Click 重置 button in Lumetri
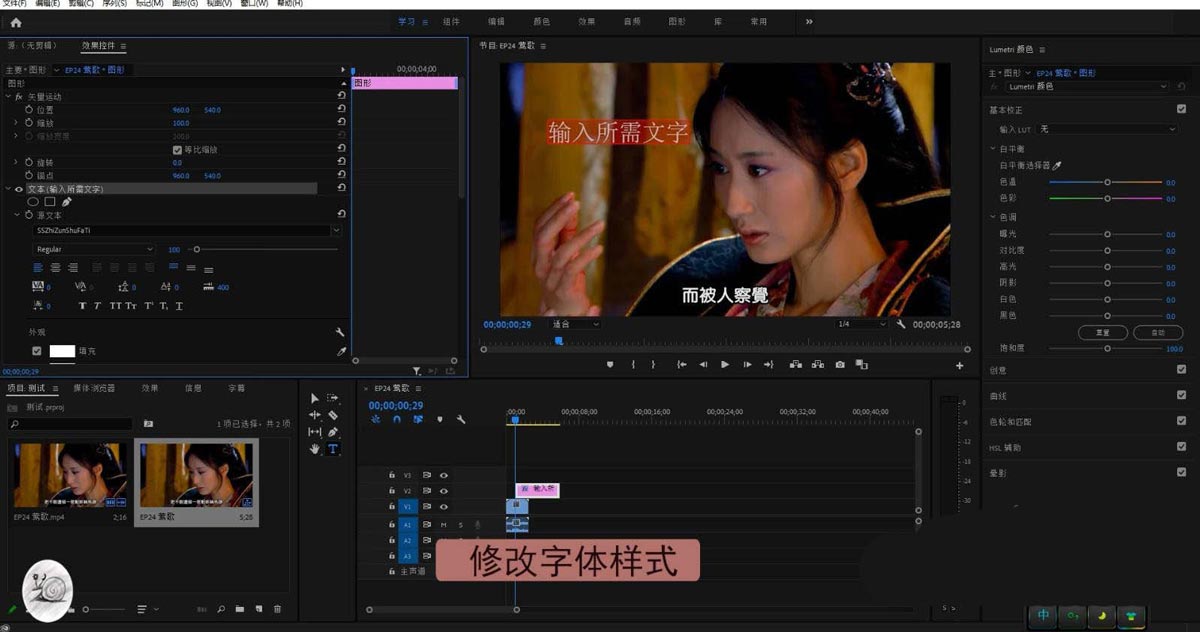This screenshot has height=632, width=1200. [x=1103, y=332]
